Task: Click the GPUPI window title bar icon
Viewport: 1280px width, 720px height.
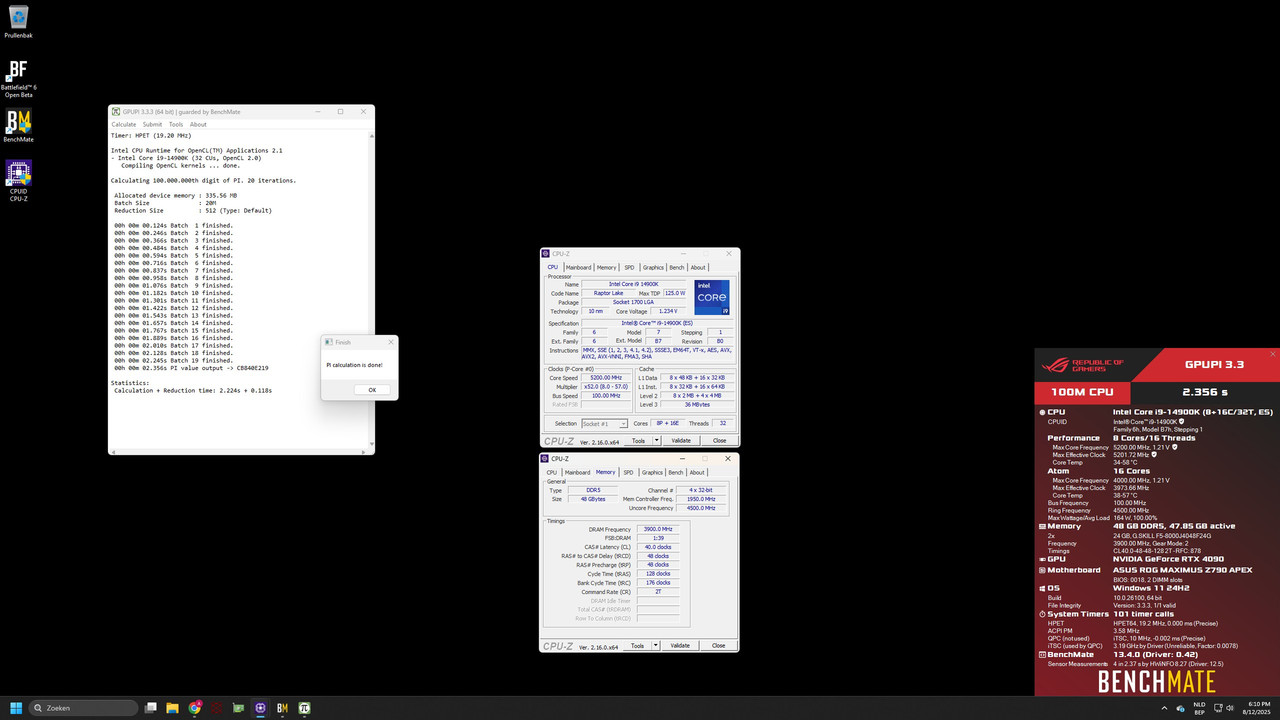Action: pos(114,112)
